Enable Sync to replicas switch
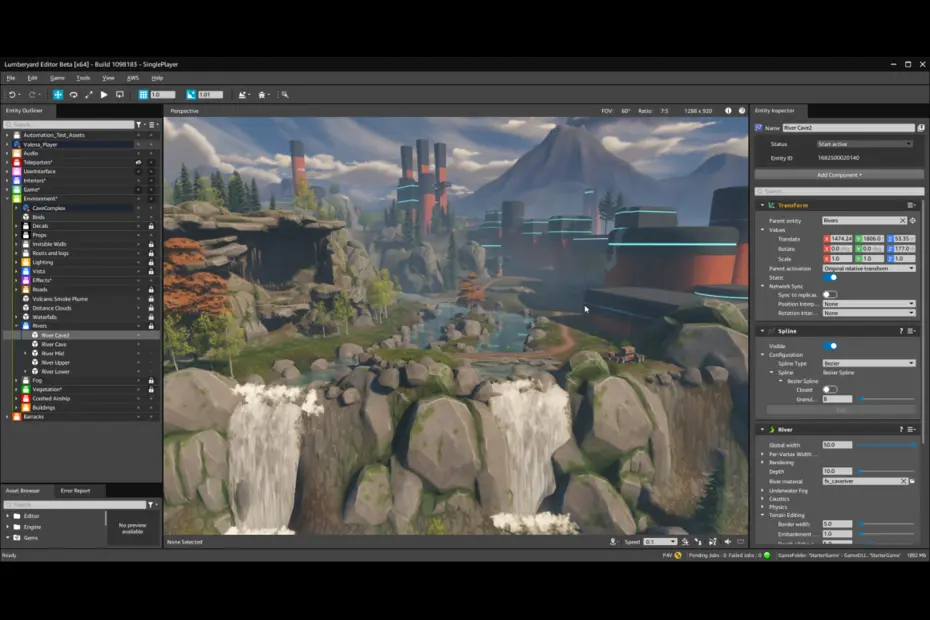 tap(830, 295)
